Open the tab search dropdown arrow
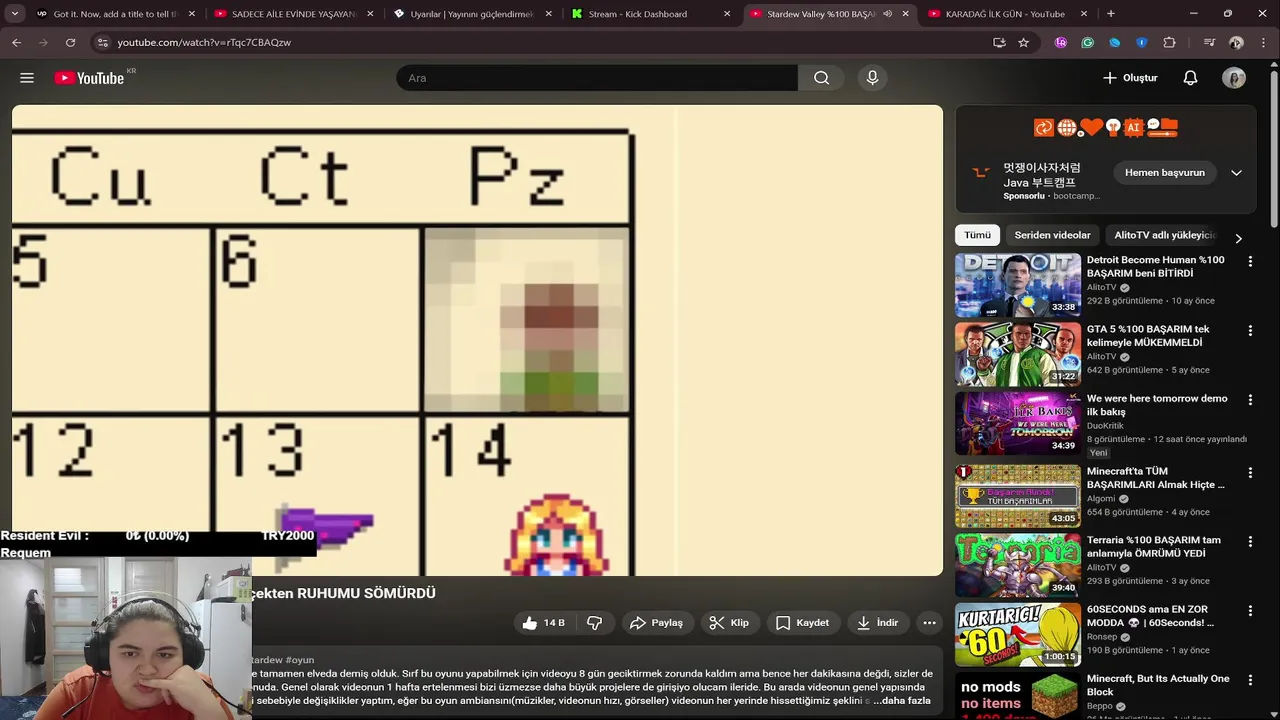1280x720 pixels. 15,14
